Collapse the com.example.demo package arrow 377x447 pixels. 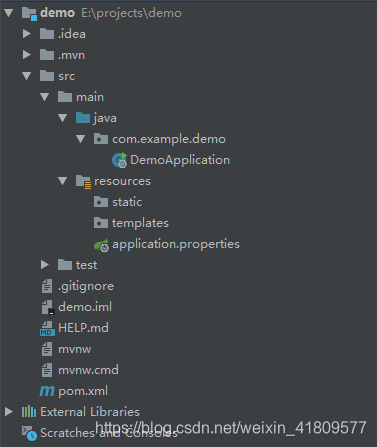coord(81,139)
